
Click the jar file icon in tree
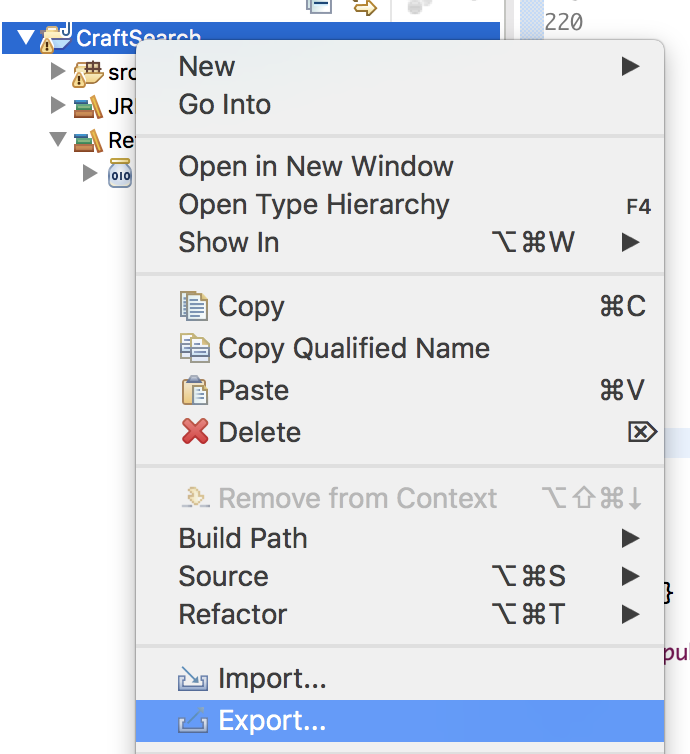tap(120, 173)
